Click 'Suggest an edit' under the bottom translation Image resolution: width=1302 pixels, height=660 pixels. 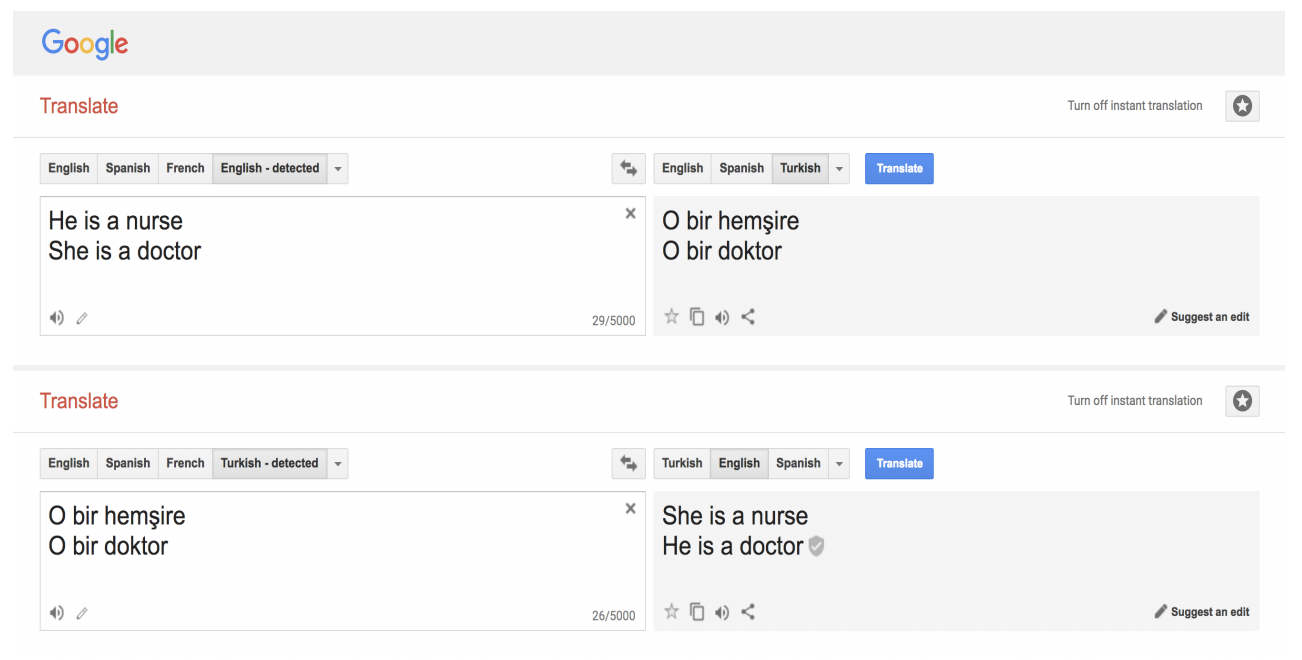point(1202,612)
